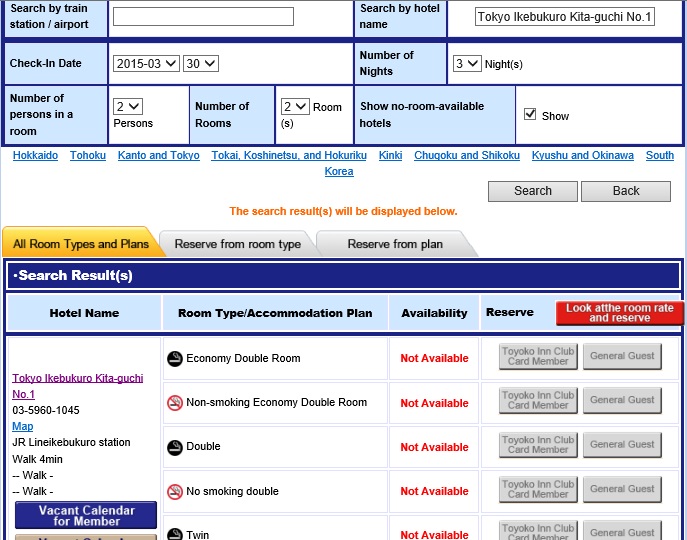Open the Number of Nights dropdown

coord(467,64)
